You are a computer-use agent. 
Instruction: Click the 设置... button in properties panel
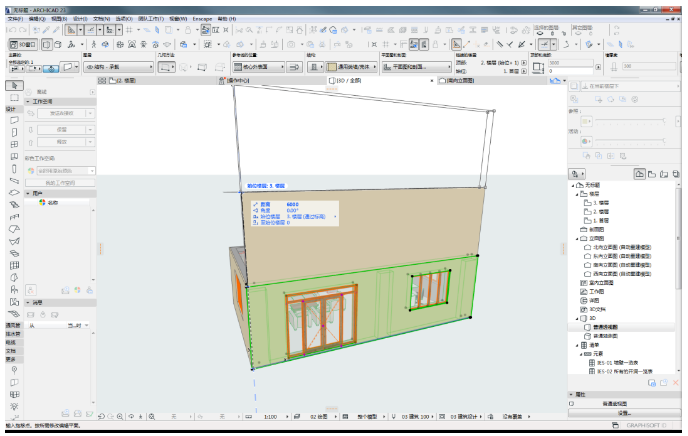click(x=624, y=412)
